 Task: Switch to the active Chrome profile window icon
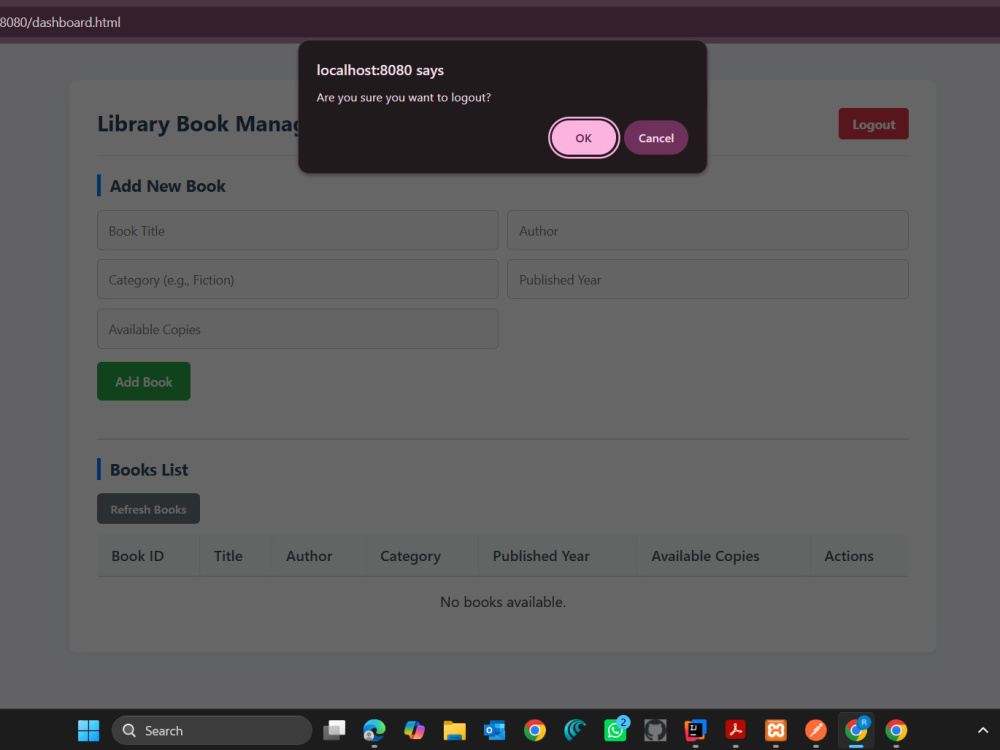click(856, 730)
